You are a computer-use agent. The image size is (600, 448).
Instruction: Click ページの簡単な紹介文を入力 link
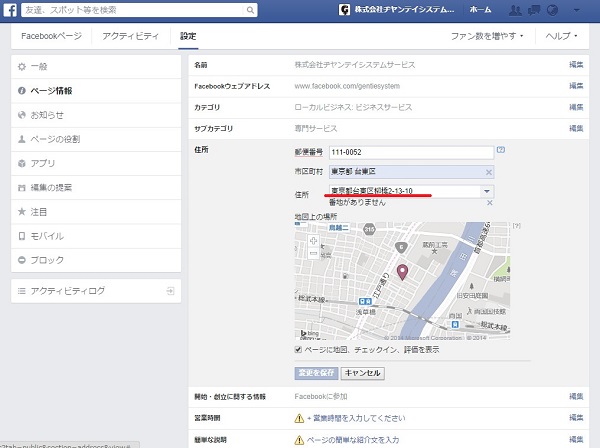(x=353, y=440)
